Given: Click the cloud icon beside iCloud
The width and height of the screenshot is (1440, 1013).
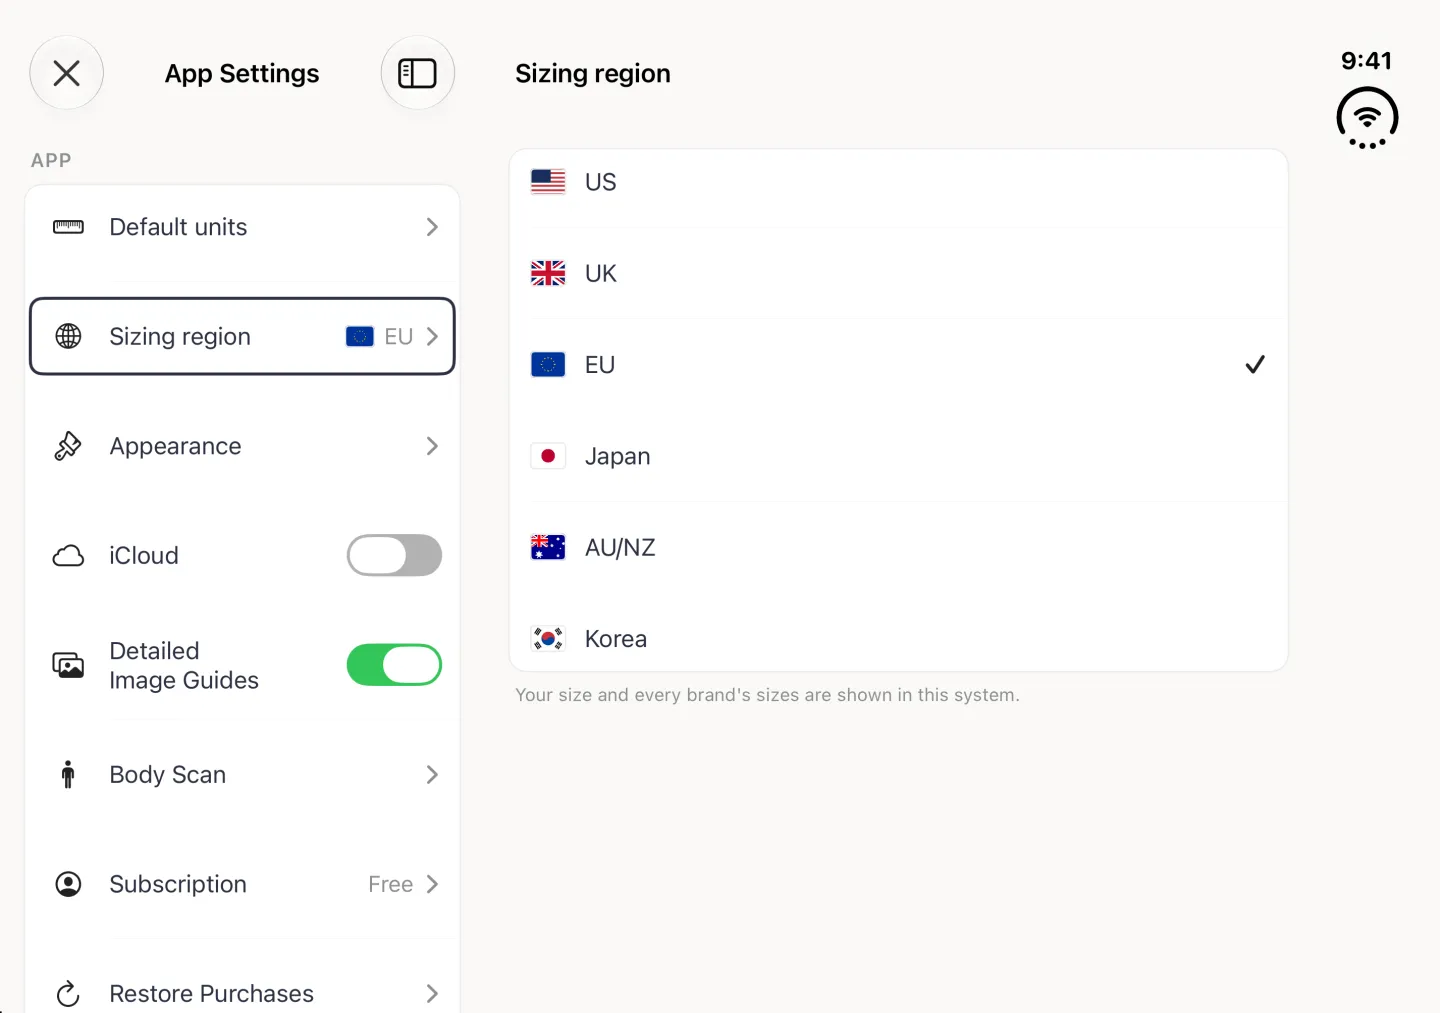Looking at the screenshot, I should click(x=68, y=556).
